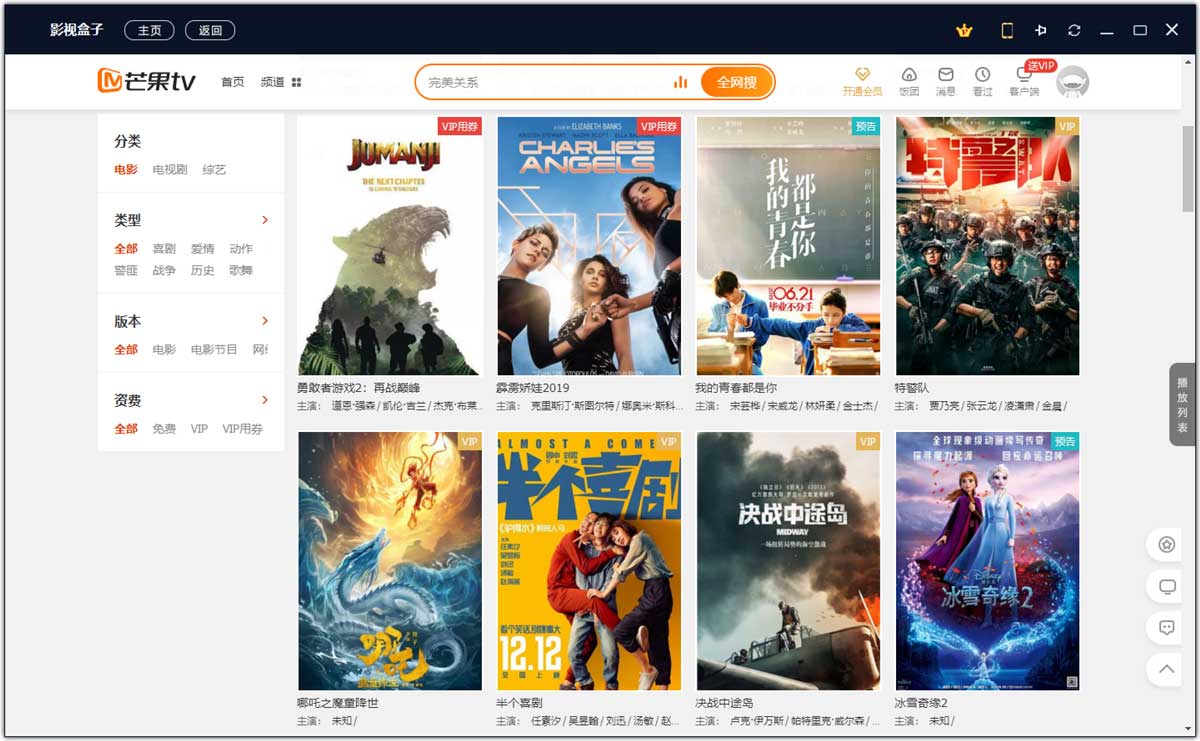Click the star favorite floating icon
Viewport: 1200px width, 741px height.
click(x=1166, y=545)
